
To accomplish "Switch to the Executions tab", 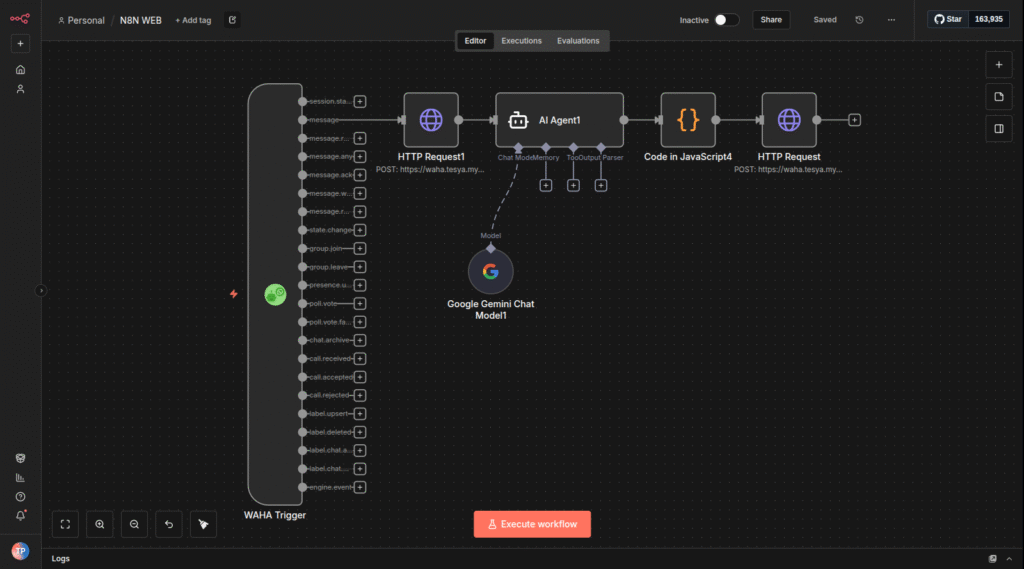I will 521,41.
